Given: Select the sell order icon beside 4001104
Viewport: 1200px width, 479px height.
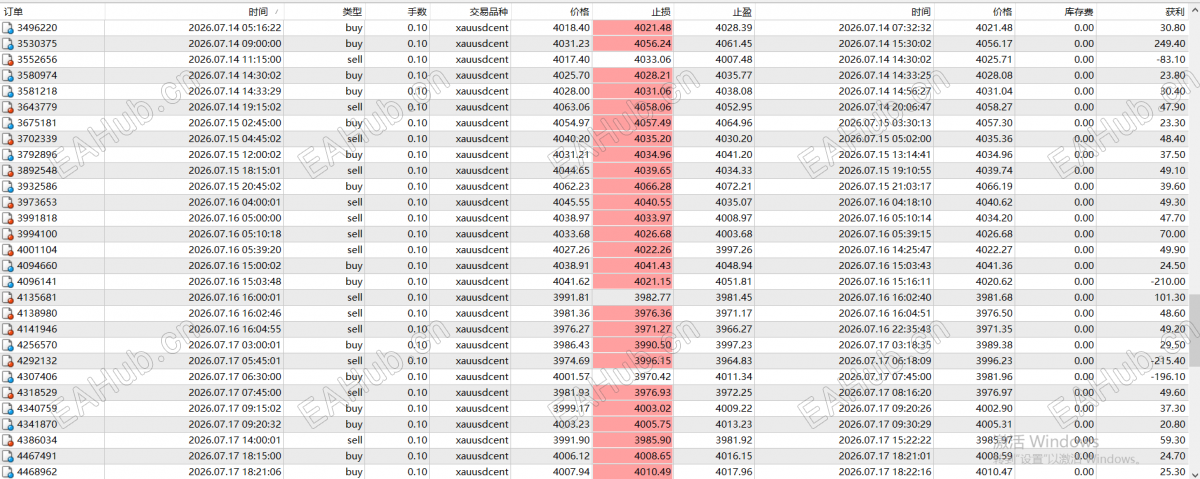Looking at the screenshot, I should click(9, 249).
